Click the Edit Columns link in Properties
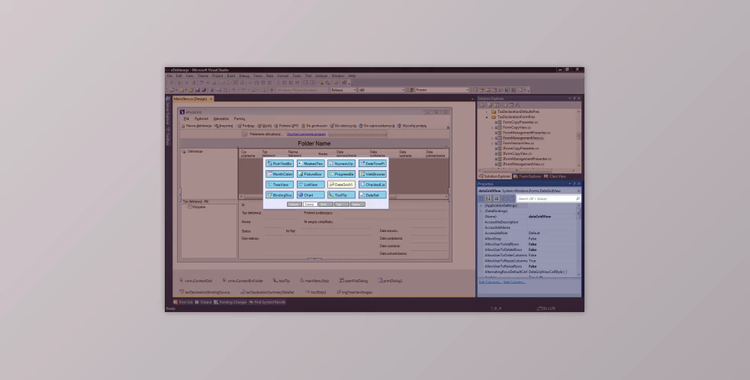Image resolution: width=750 pixels, height=380 pixels. 490,282
